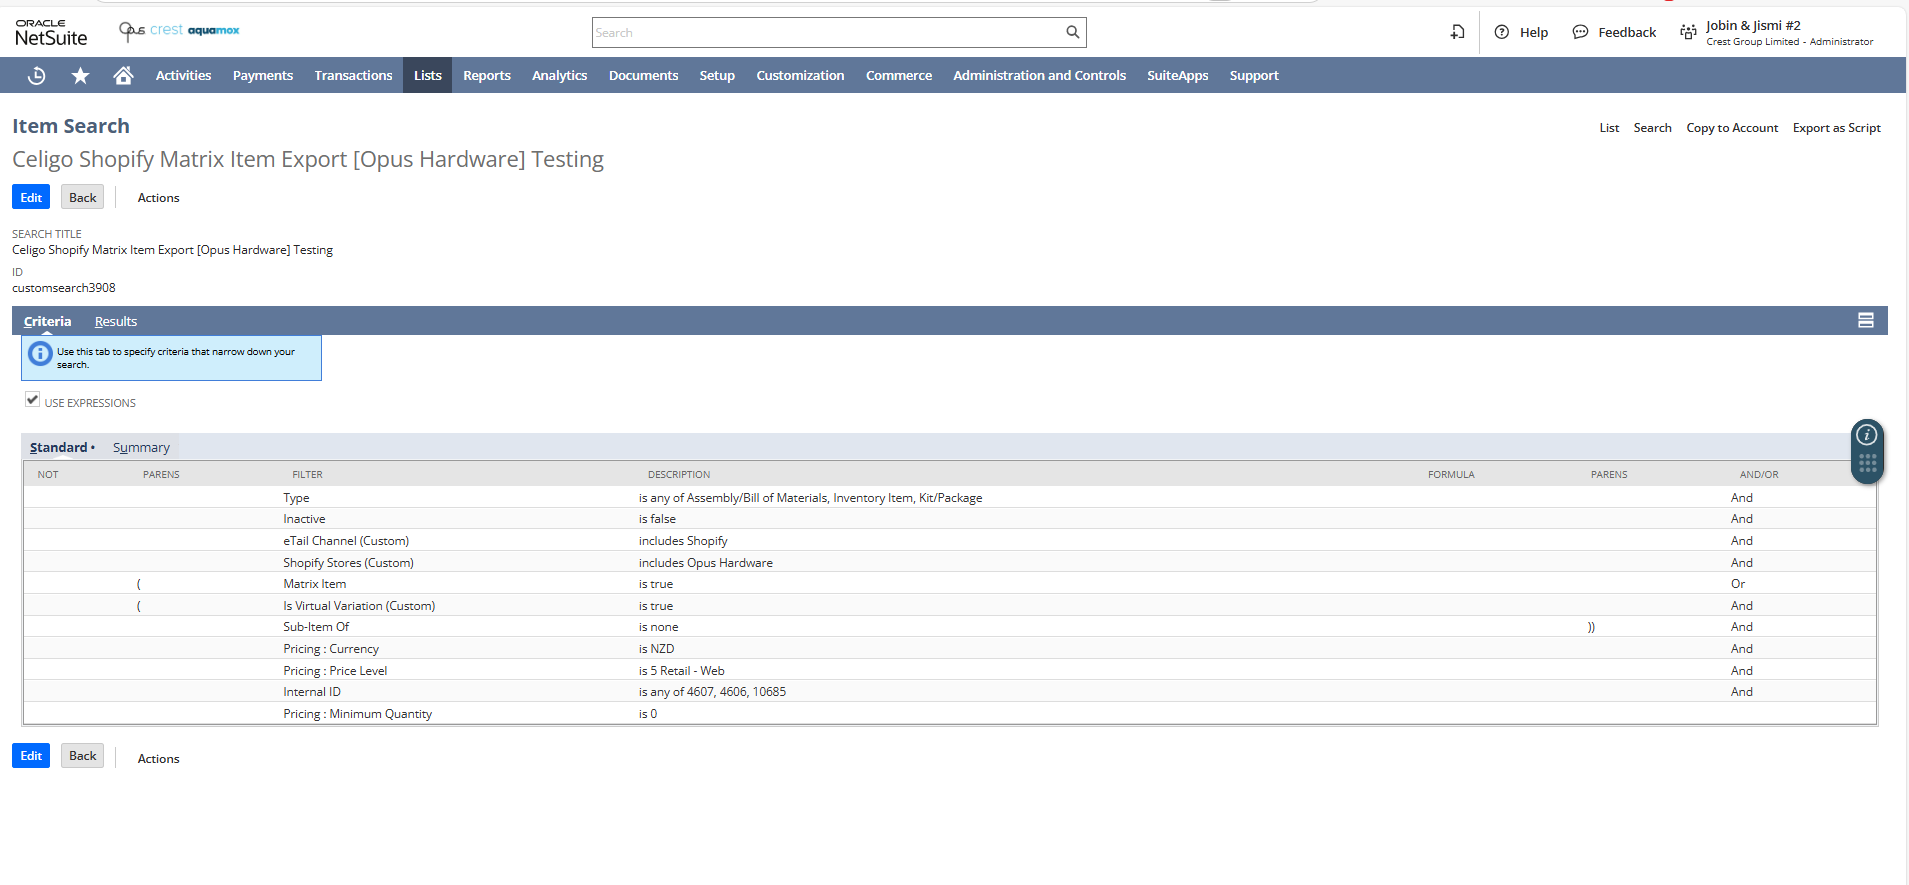
Task: Open the bottom Actions dropdown
Action: (x=158, y=759)
